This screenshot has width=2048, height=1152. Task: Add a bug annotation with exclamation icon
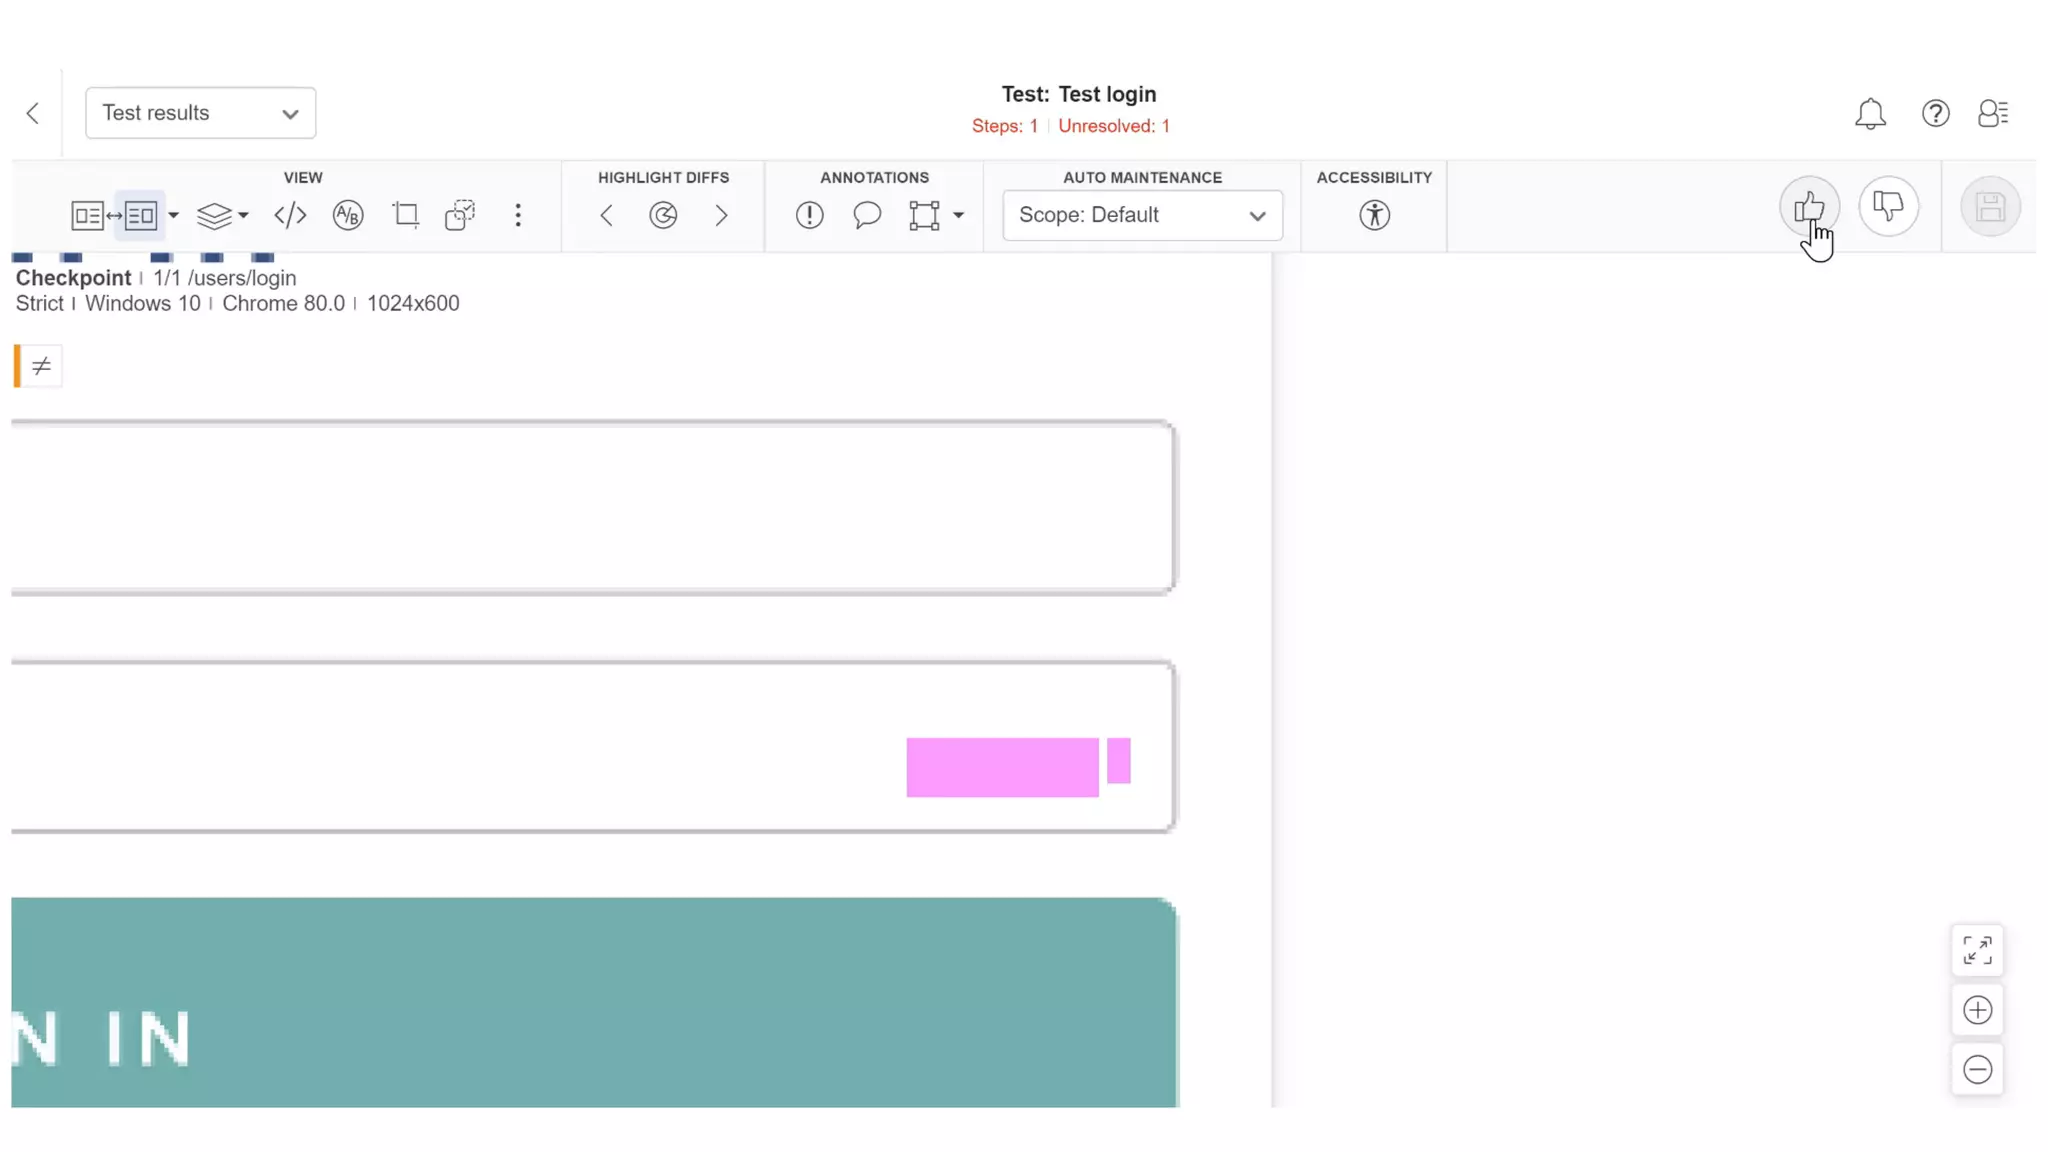tap(809, 215)
